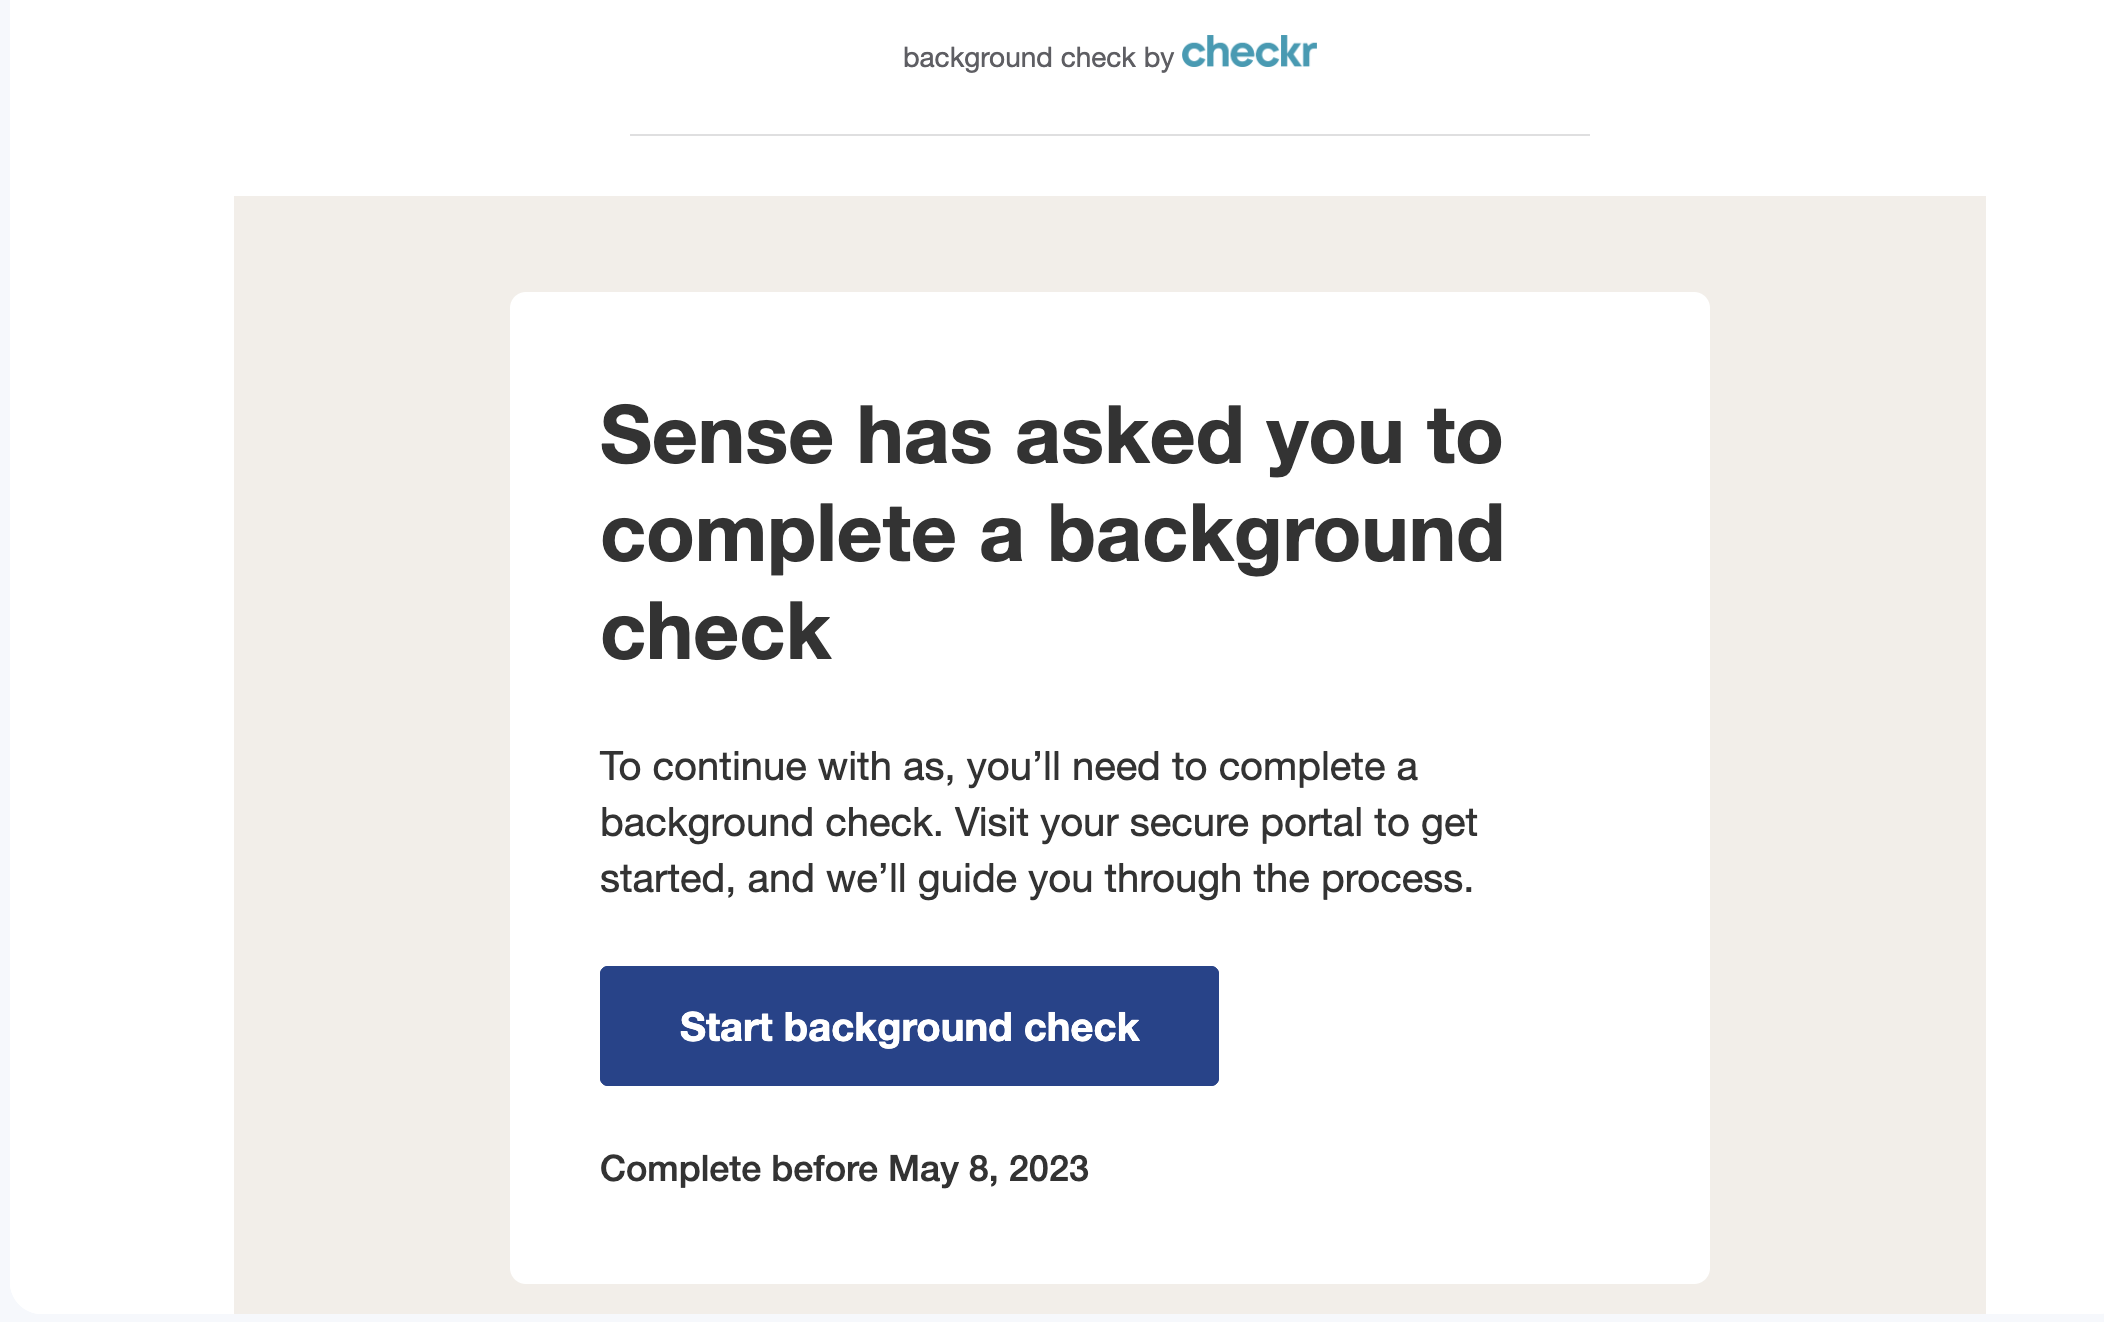Click the '2023' year in the deadline
Screen dimensions: 2104x1322
[x=1048, y=1168]
